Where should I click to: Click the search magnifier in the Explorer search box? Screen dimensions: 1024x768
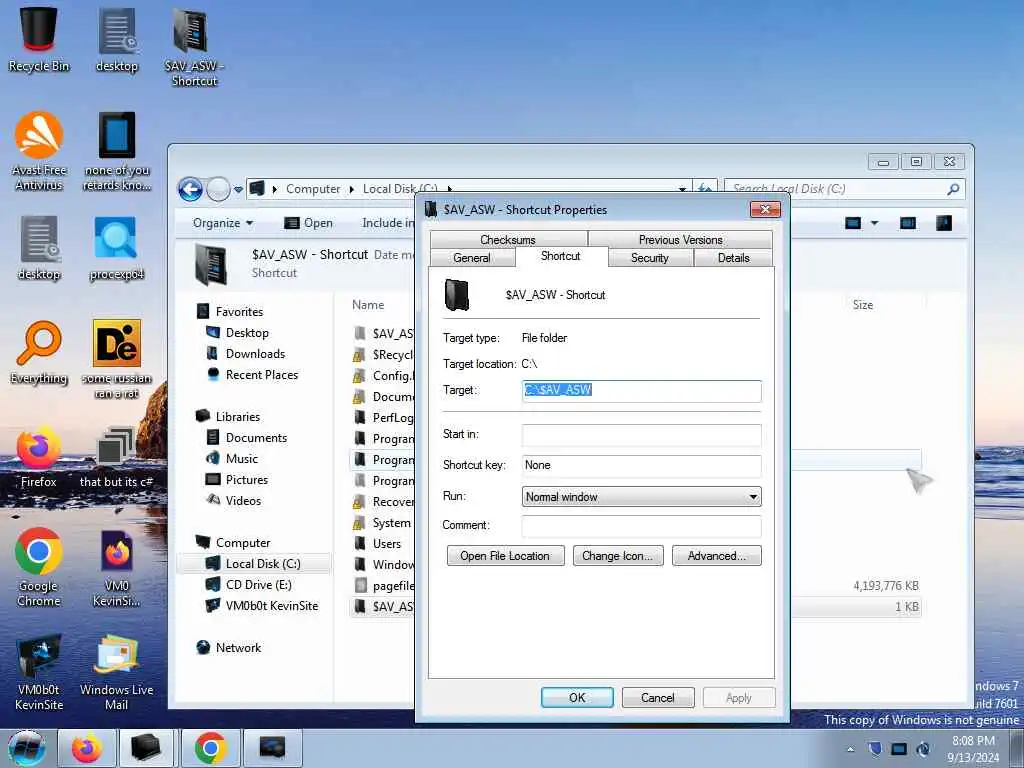click(953, 189)
